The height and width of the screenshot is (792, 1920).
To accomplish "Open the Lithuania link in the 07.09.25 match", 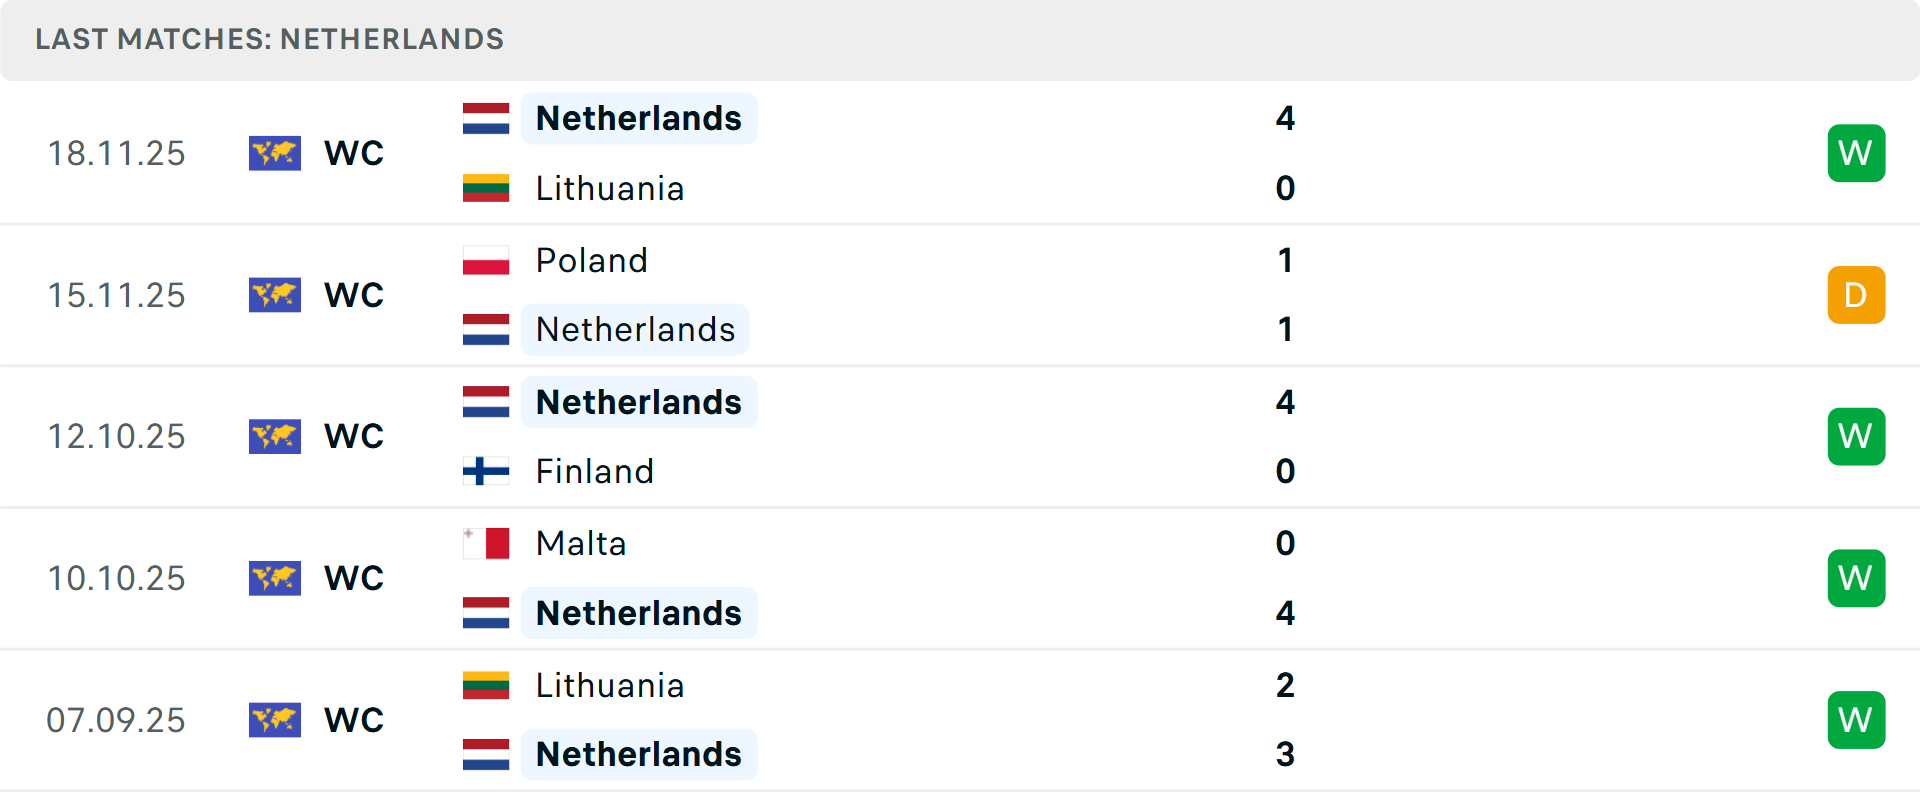I will point(610,685).
